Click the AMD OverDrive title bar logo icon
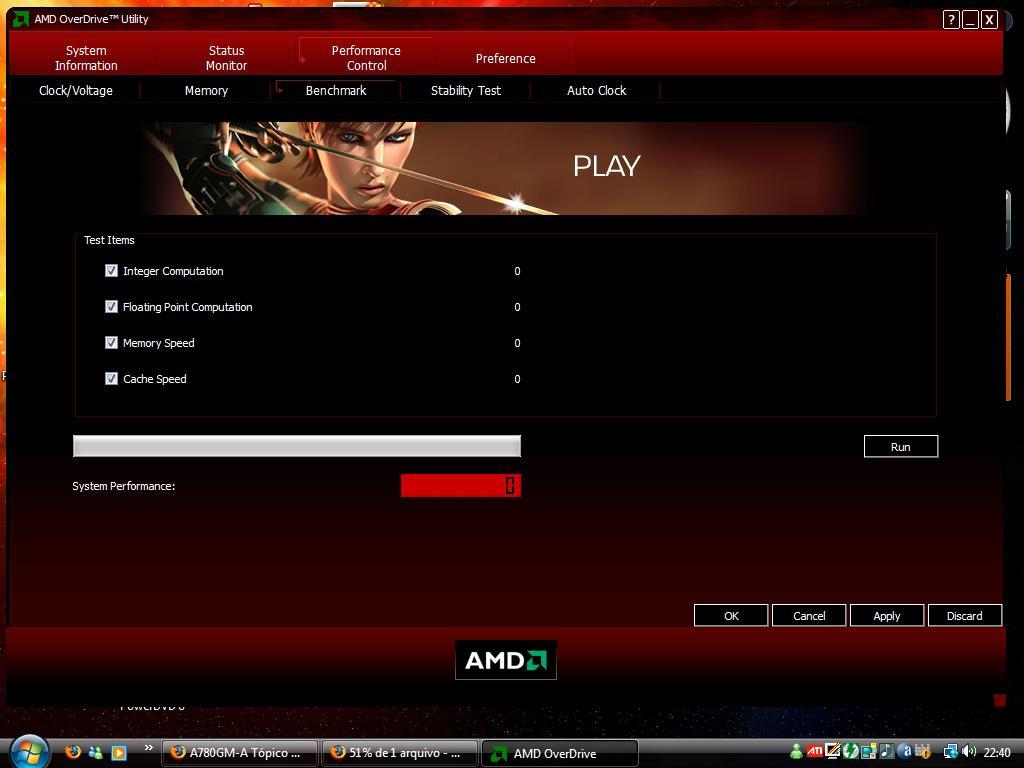Image resolution: width=1024 pixels, height=768 pixels. pyautogui.click(x=20, y=19)
